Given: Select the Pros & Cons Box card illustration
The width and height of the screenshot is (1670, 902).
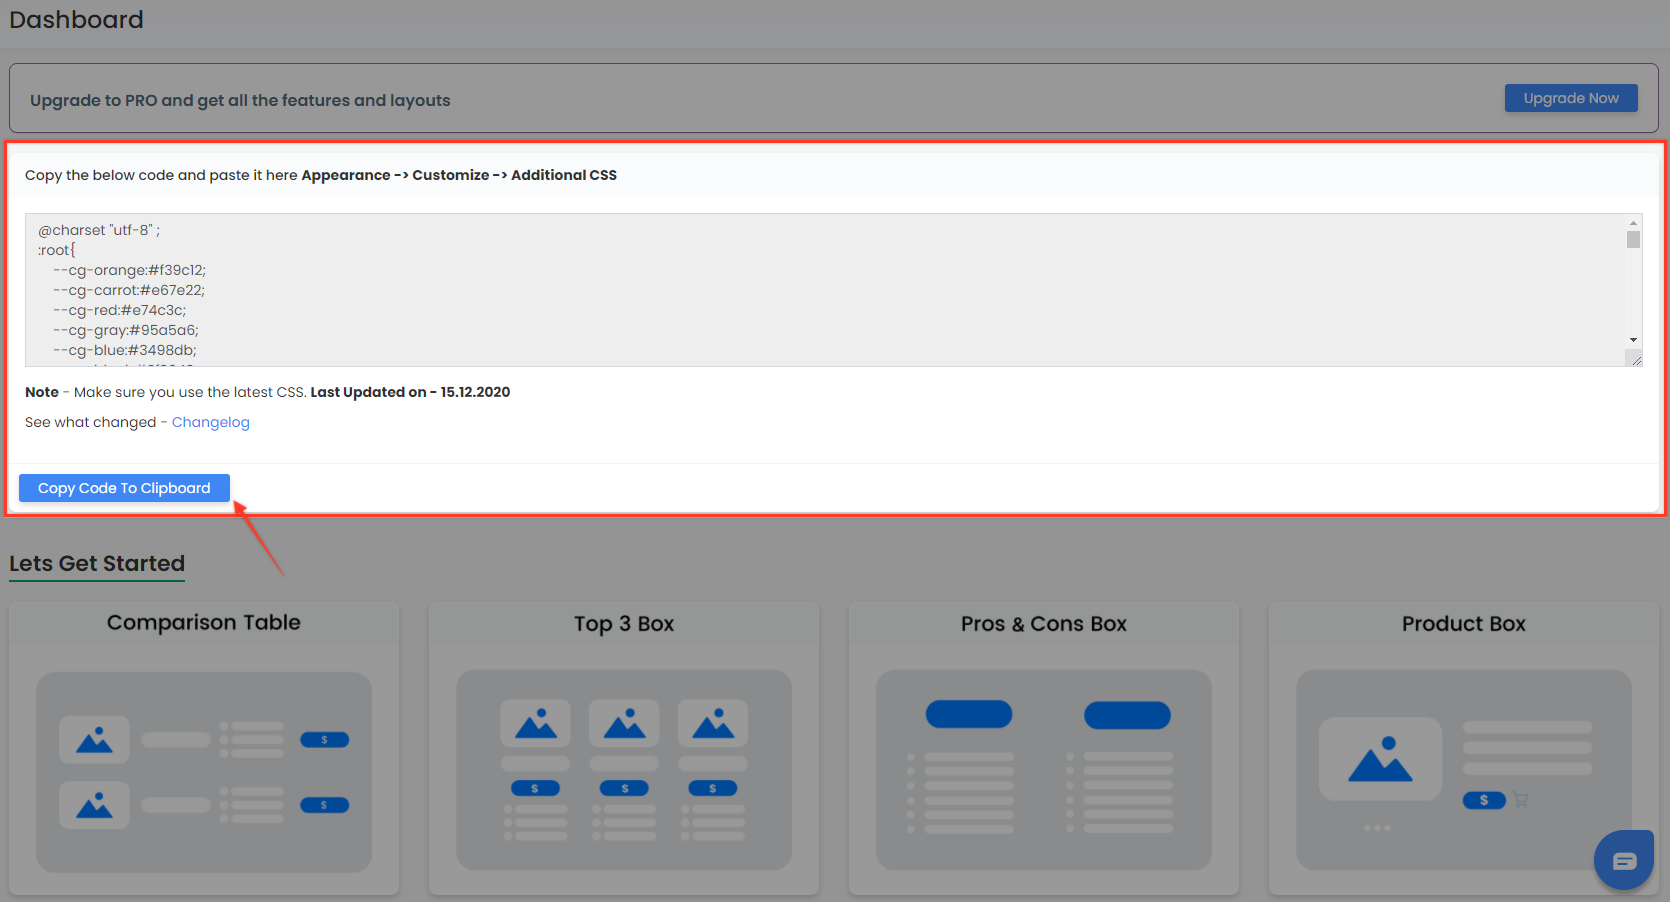Looking at the screenshot, I should (1044, 770).
